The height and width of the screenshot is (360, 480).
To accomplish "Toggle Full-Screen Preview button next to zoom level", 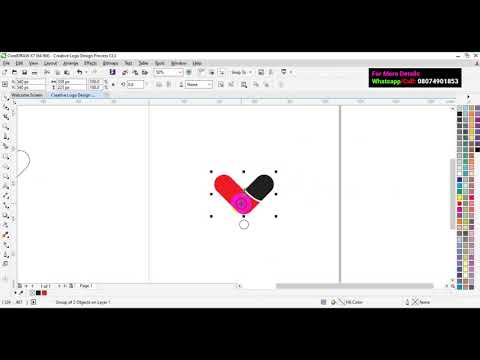I will (x=189, y=72).
